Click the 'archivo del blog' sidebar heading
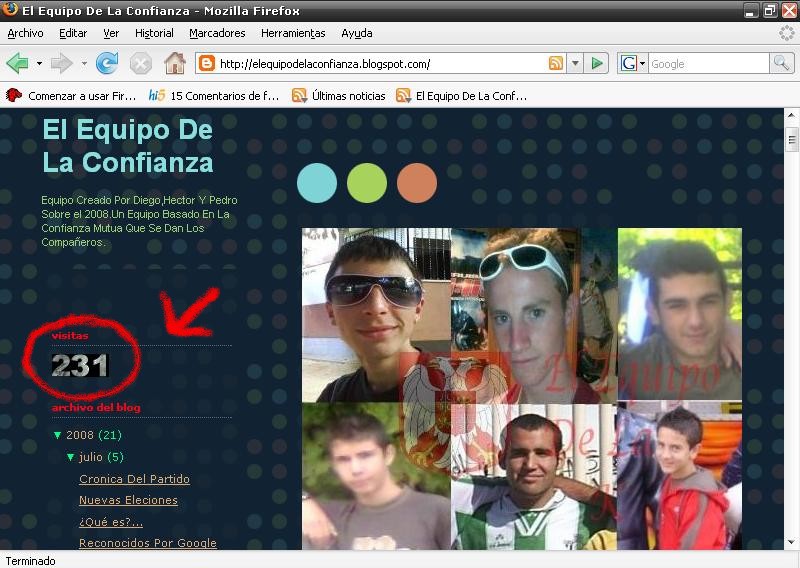Screen dimensions: 800x568 pos(96,407)
